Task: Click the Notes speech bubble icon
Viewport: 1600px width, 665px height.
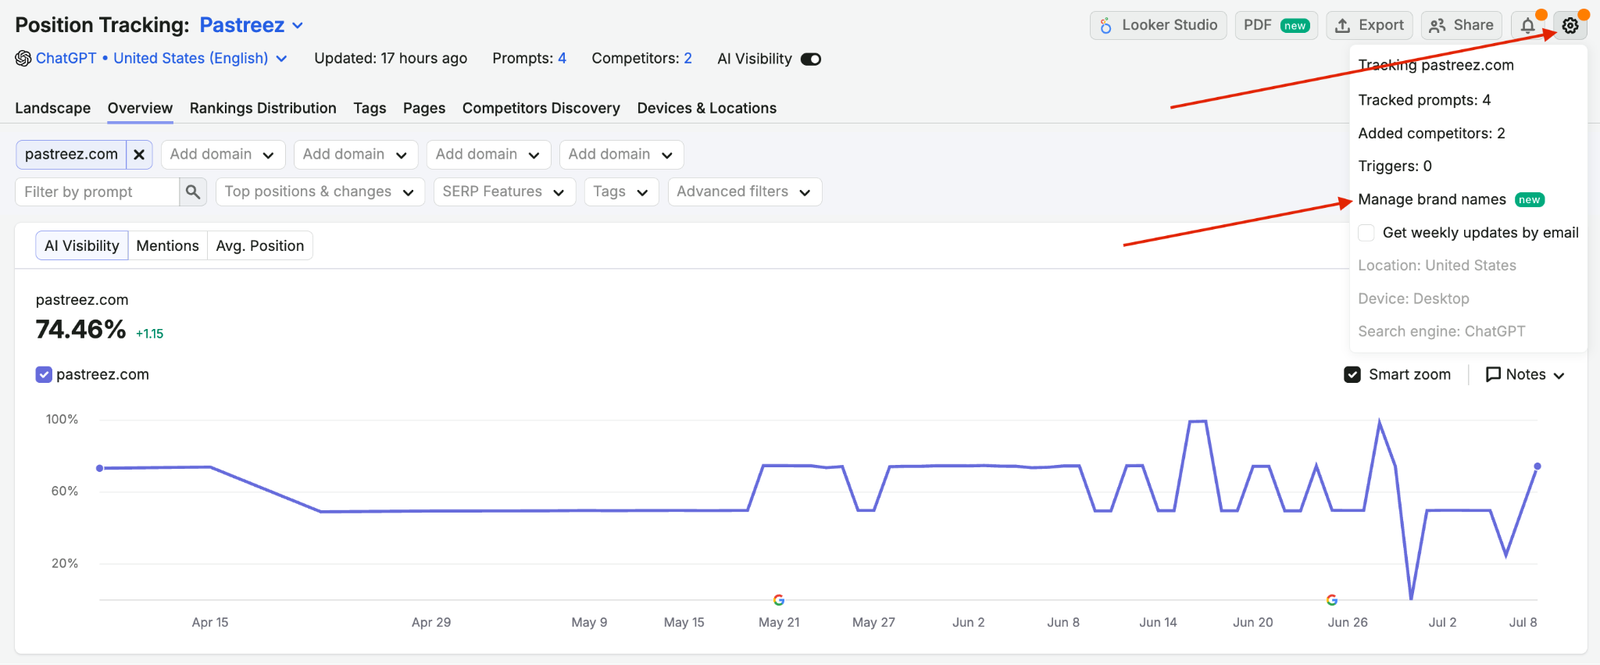Action: (x=1493, y=375)
